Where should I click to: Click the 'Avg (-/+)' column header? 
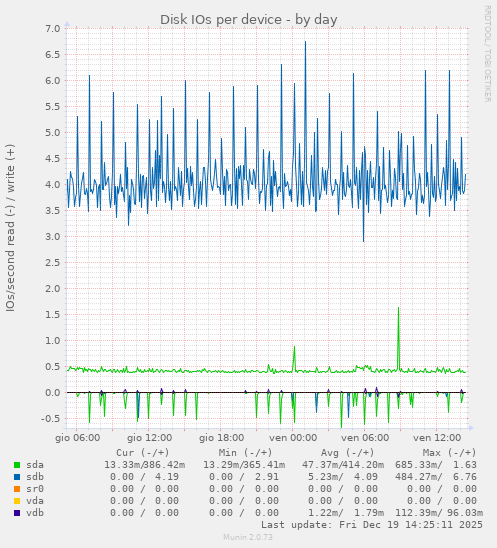pos(347,453)
